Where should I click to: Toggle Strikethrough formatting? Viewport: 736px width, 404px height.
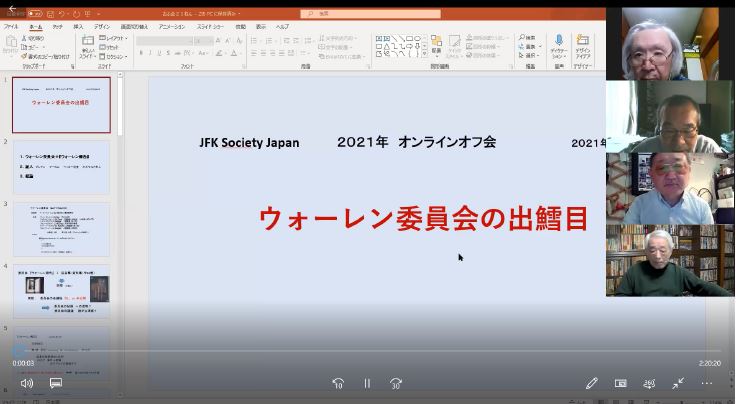[177, 53]
